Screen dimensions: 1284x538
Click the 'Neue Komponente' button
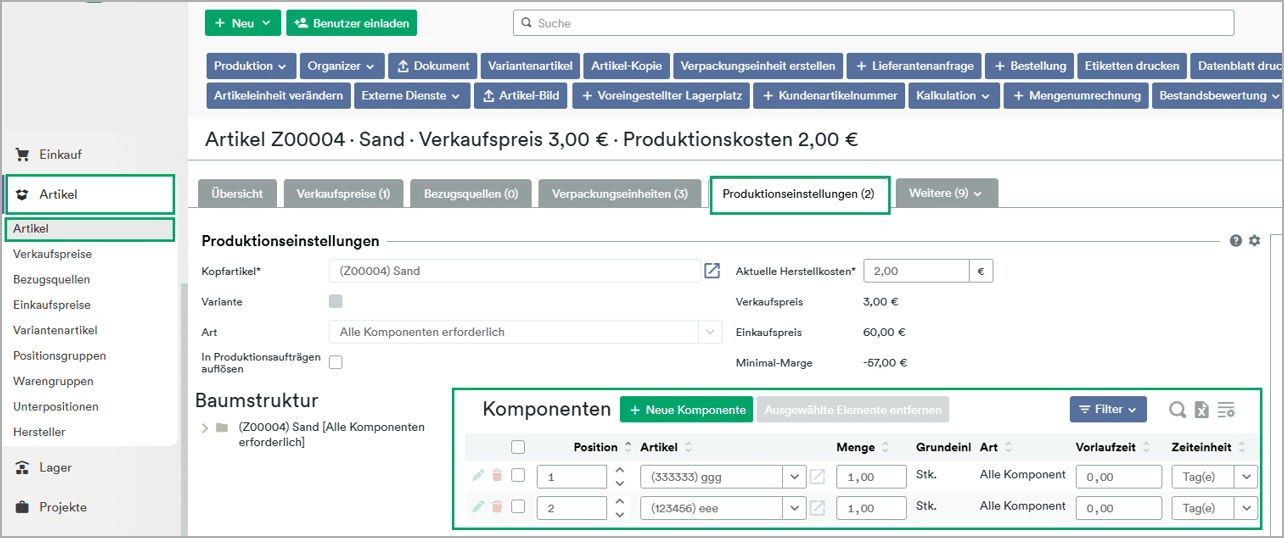point(686,409)
